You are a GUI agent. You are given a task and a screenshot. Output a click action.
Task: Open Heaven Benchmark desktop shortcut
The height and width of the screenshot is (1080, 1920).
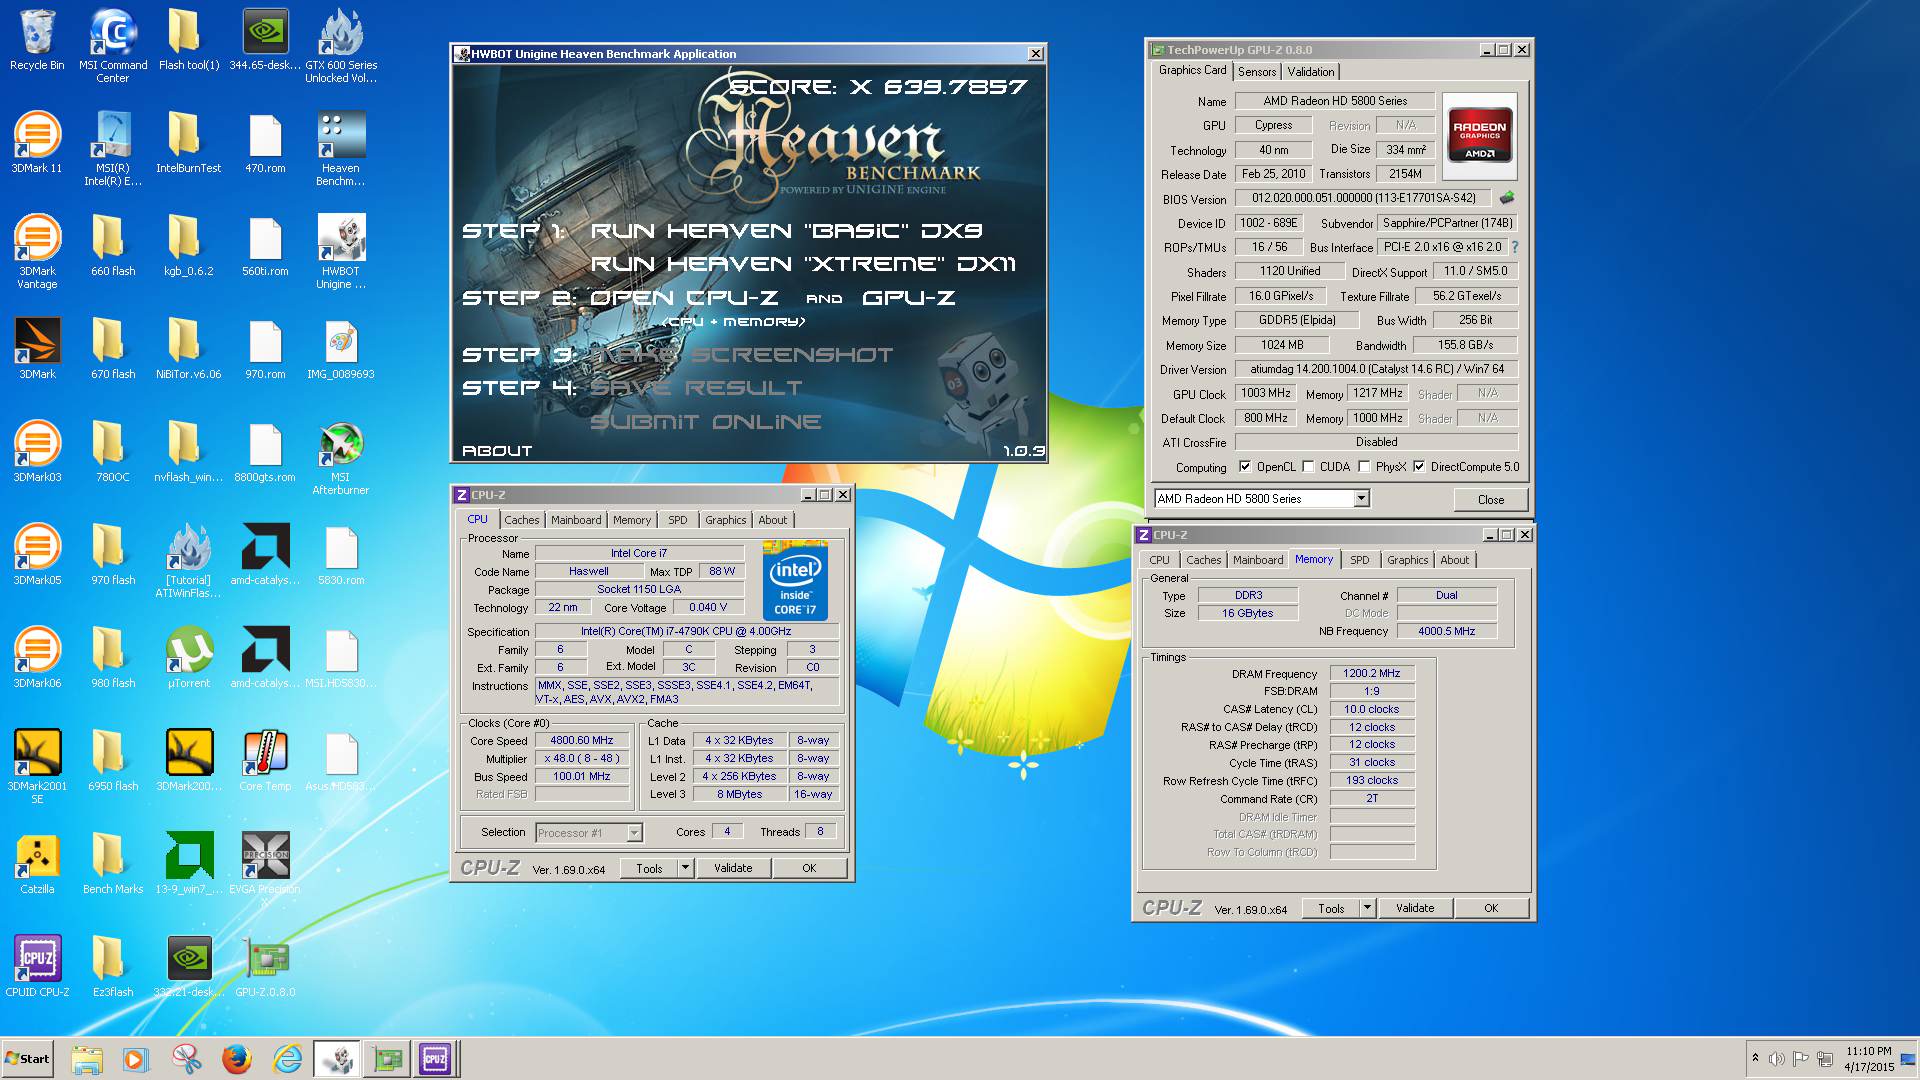341,148
